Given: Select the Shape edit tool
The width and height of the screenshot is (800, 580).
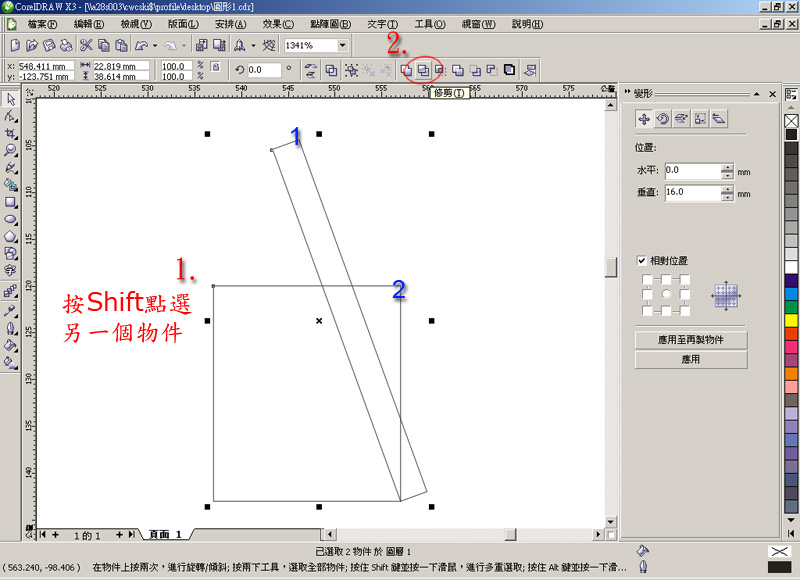Looking at the screenshot, I should [11, 116].
